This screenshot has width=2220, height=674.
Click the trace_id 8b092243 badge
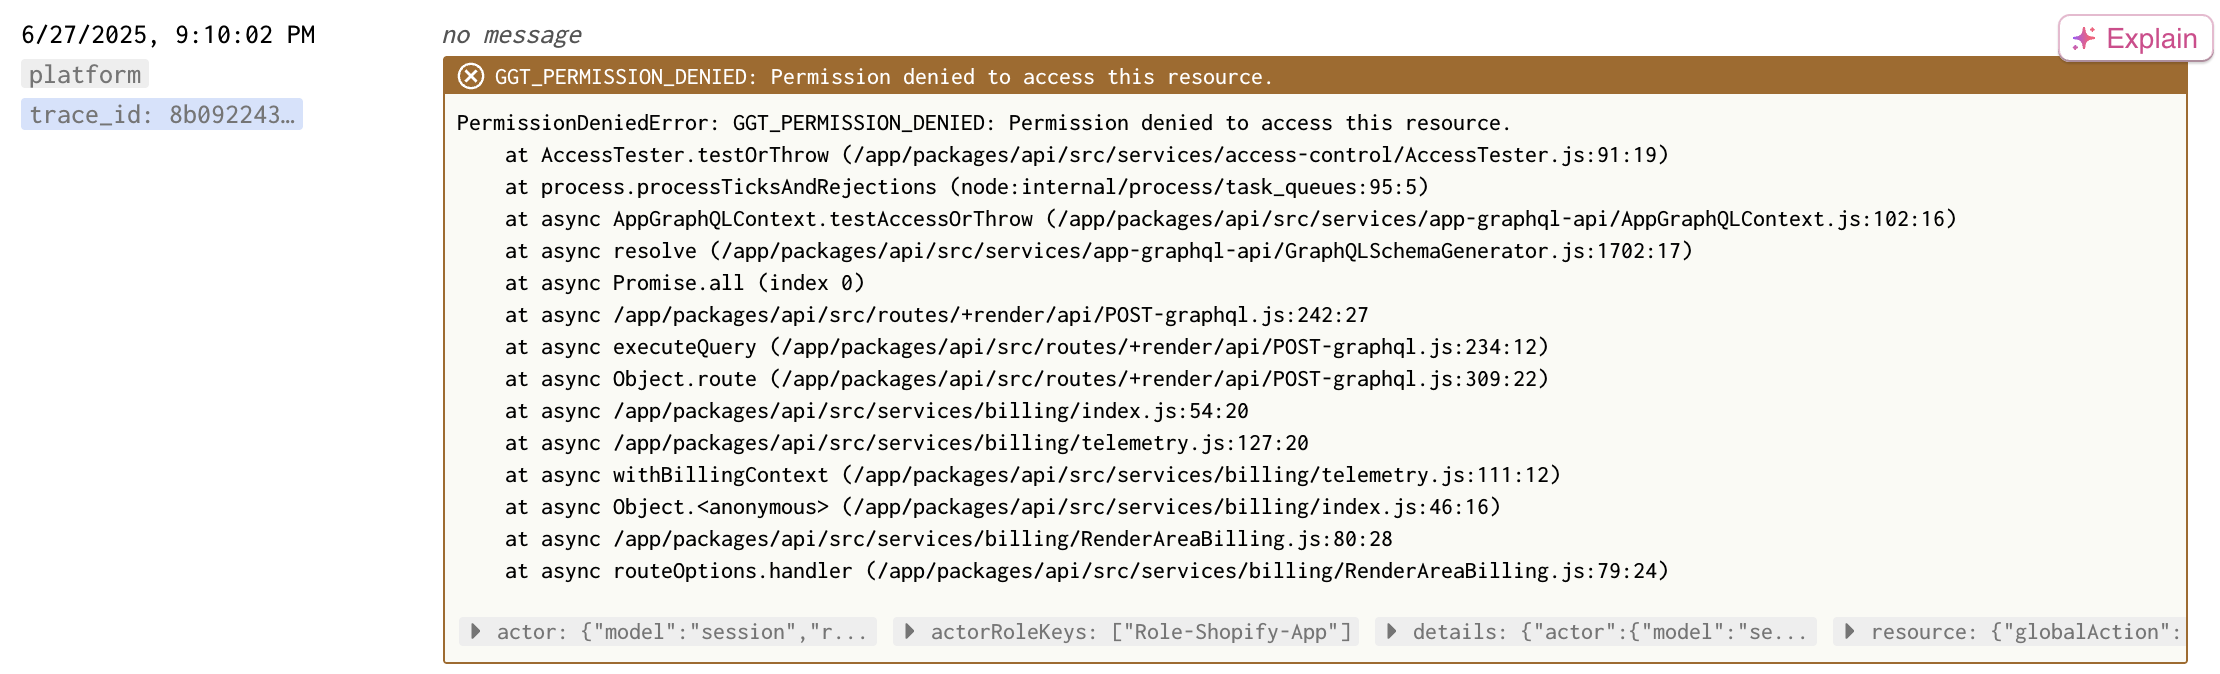click(162, 114)
